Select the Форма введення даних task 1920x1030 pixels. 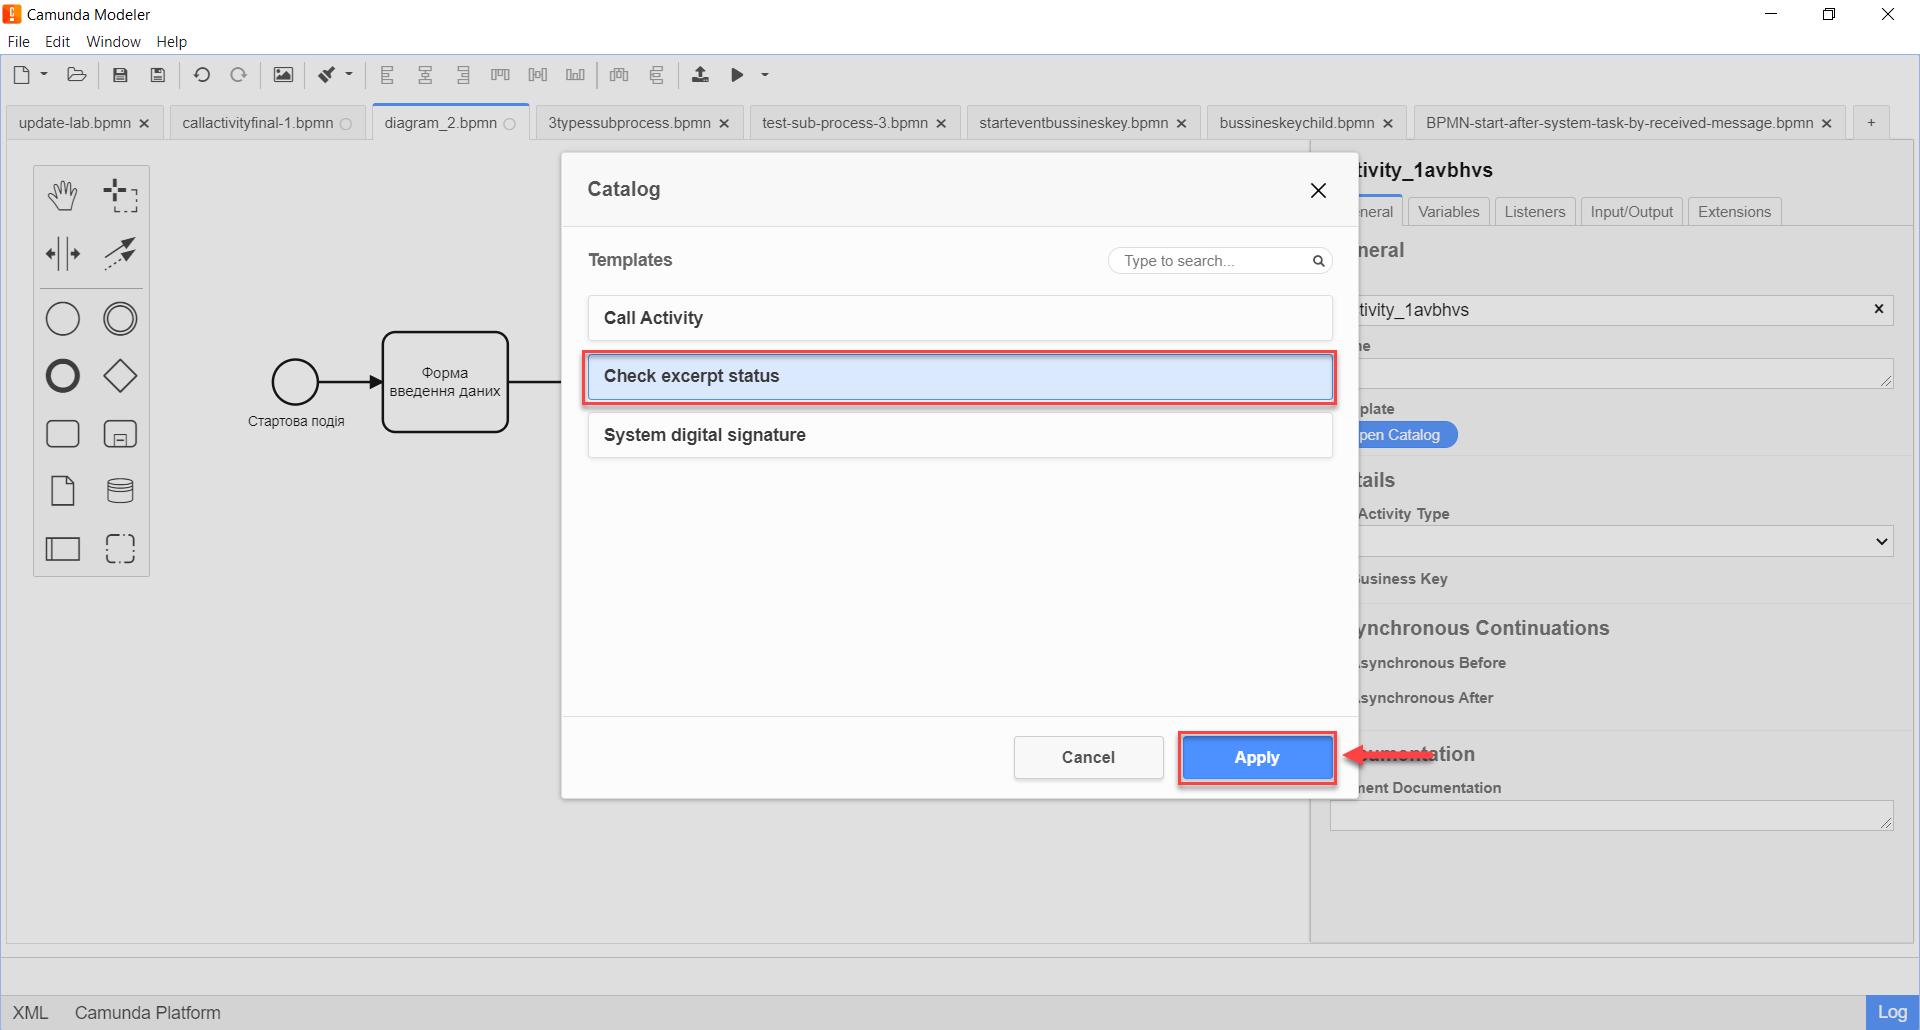click(x=445, y=382)
